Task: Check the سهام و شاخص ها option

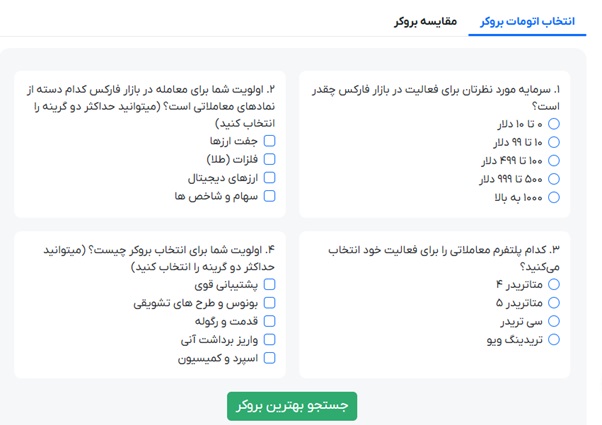Action: (x=269, y=196)
